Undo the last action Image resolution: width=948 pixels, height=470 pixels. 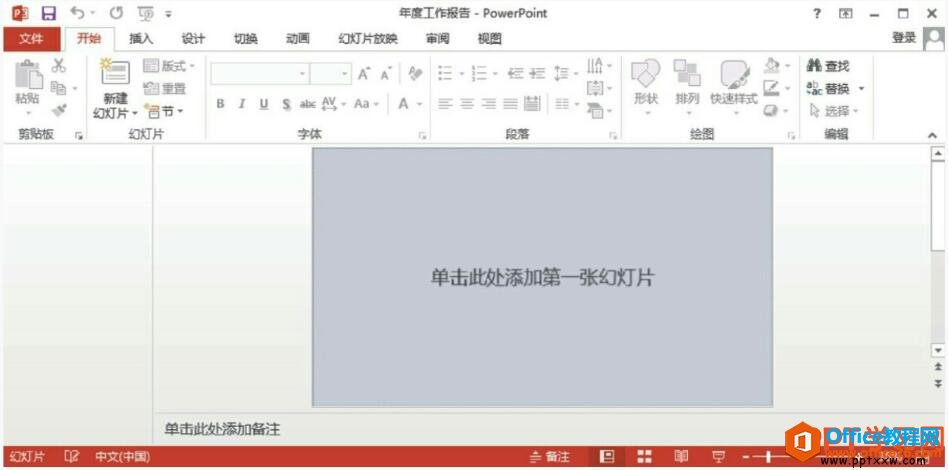click(77, 13)
